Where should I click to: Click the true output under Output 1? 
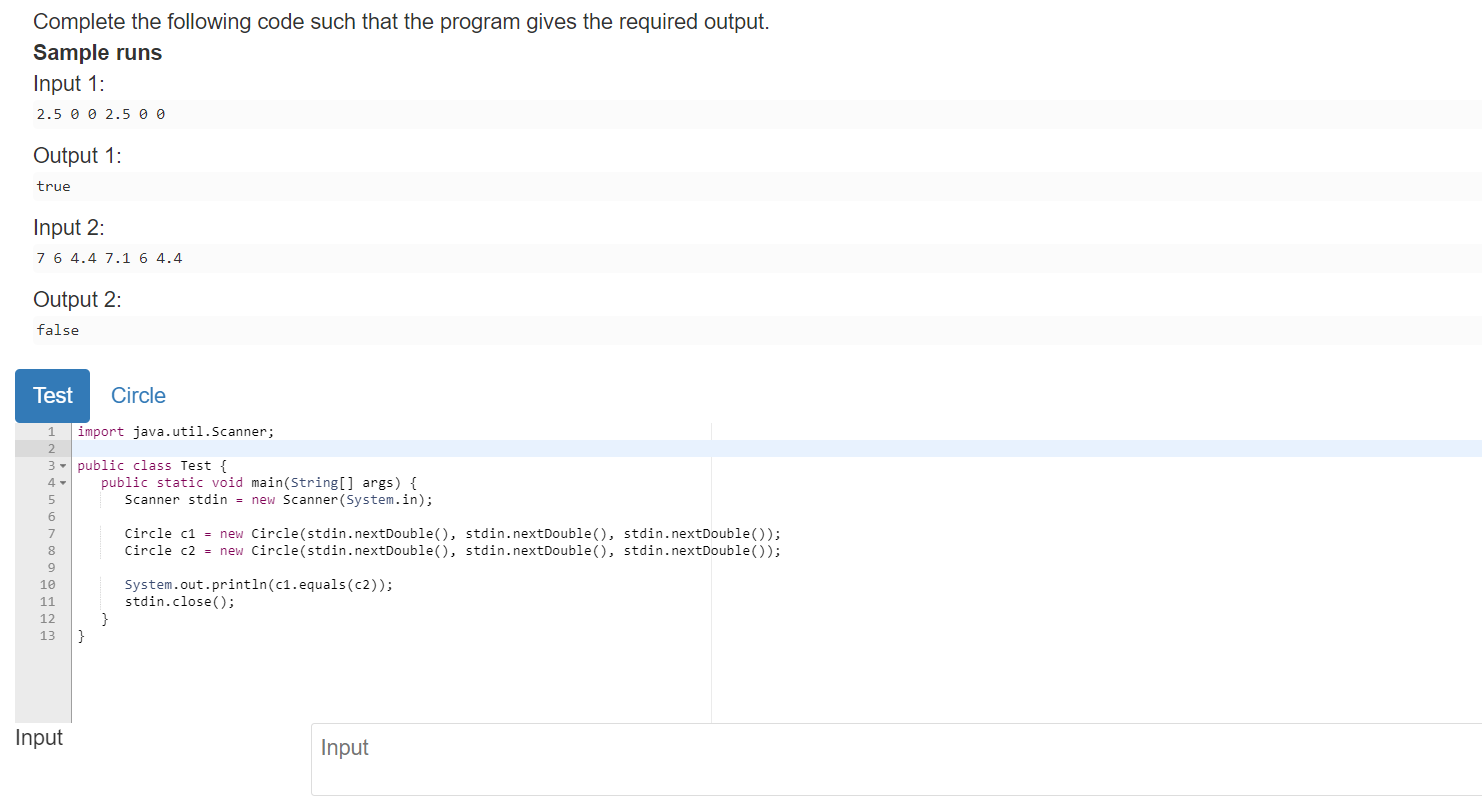pyautogui.click(x=53, y=186)
